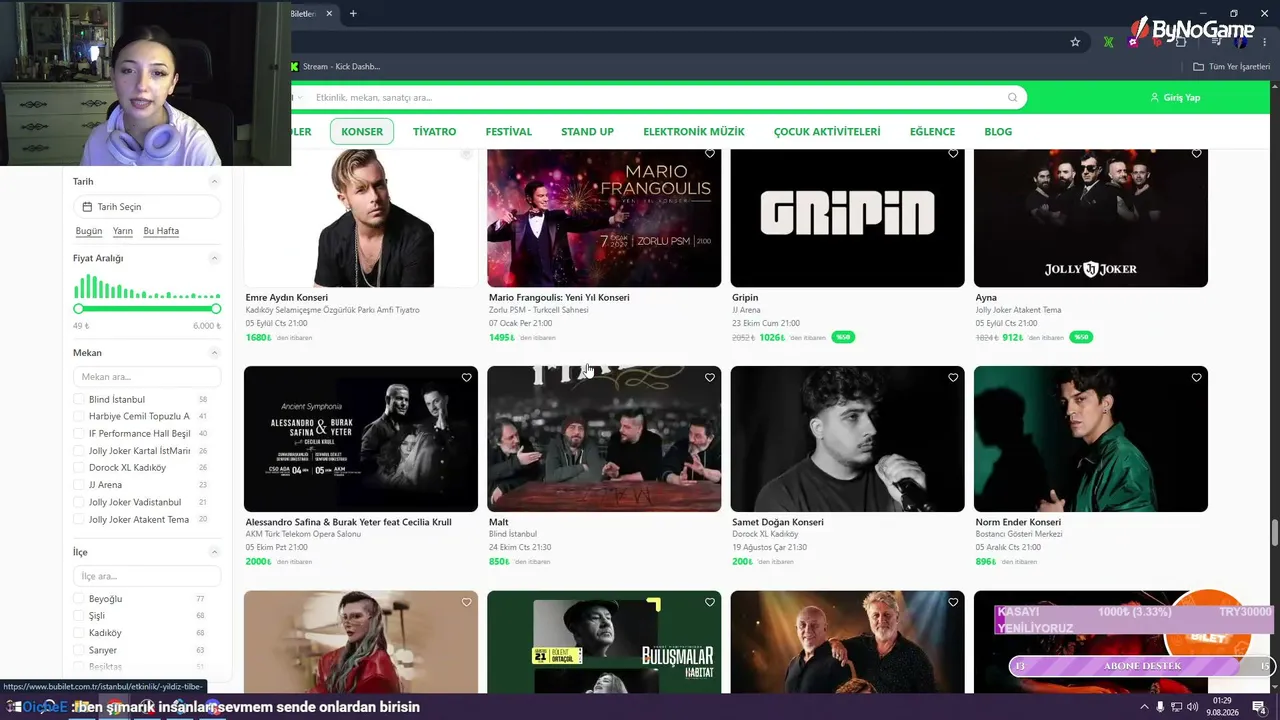Click the Mekan ara search box
The height and width of the screenshot is (720, 1280).
point(147,377)
